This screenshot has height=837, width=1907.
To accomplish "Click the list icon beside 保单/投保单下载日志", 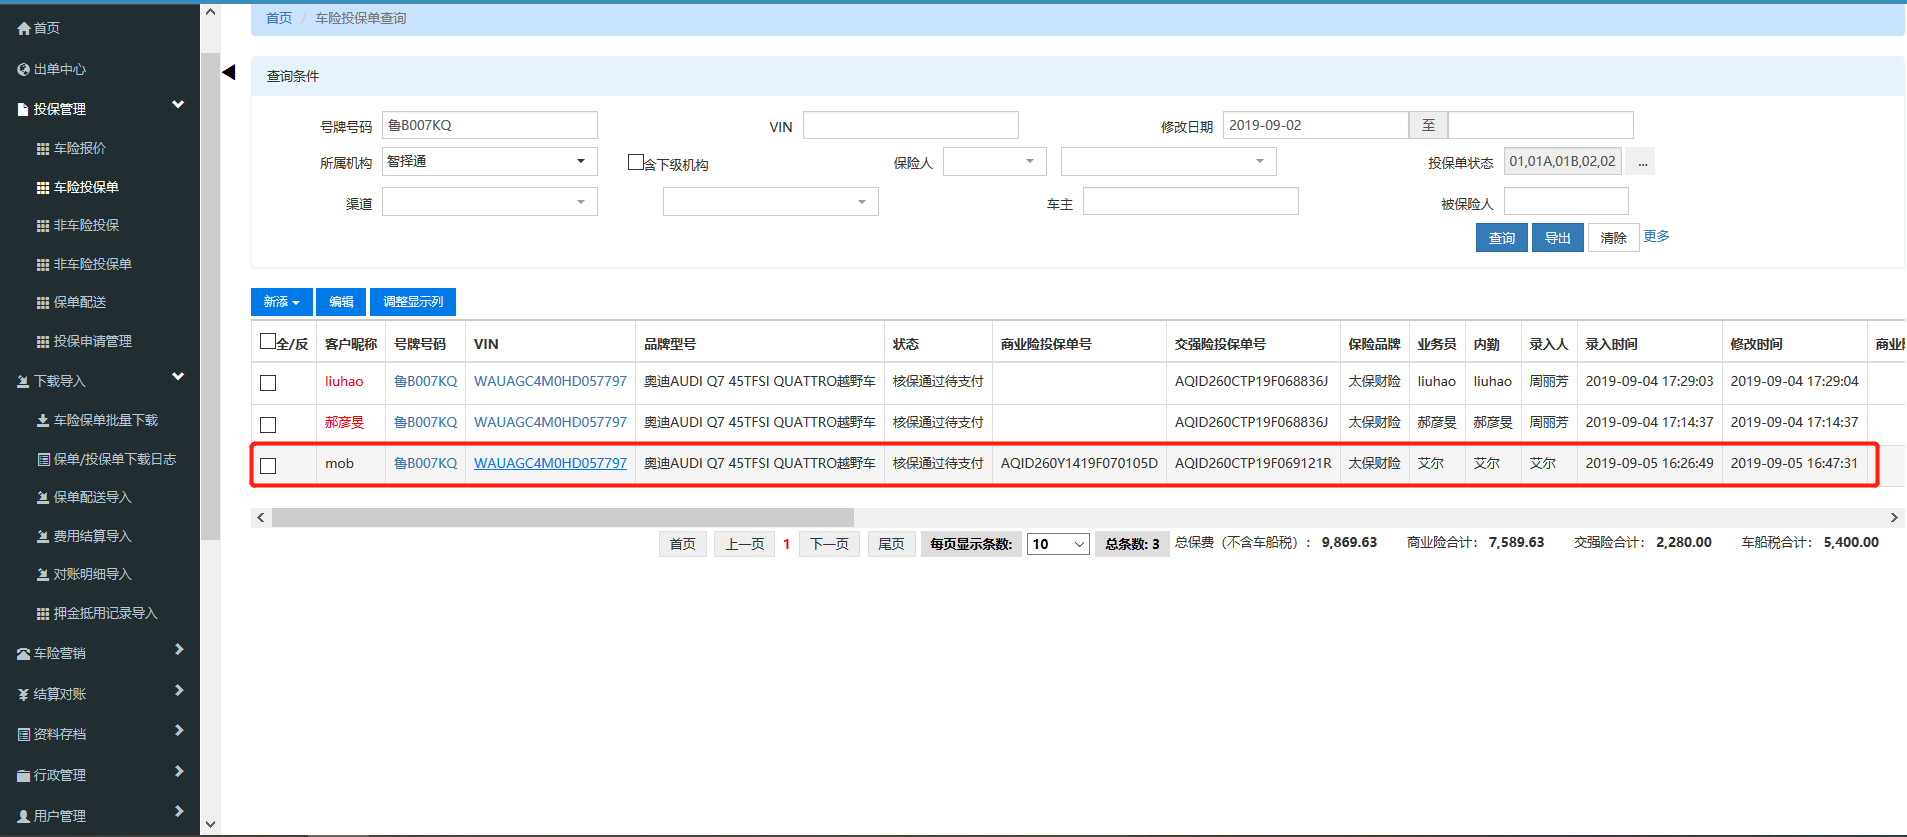I will coord(43,460).
